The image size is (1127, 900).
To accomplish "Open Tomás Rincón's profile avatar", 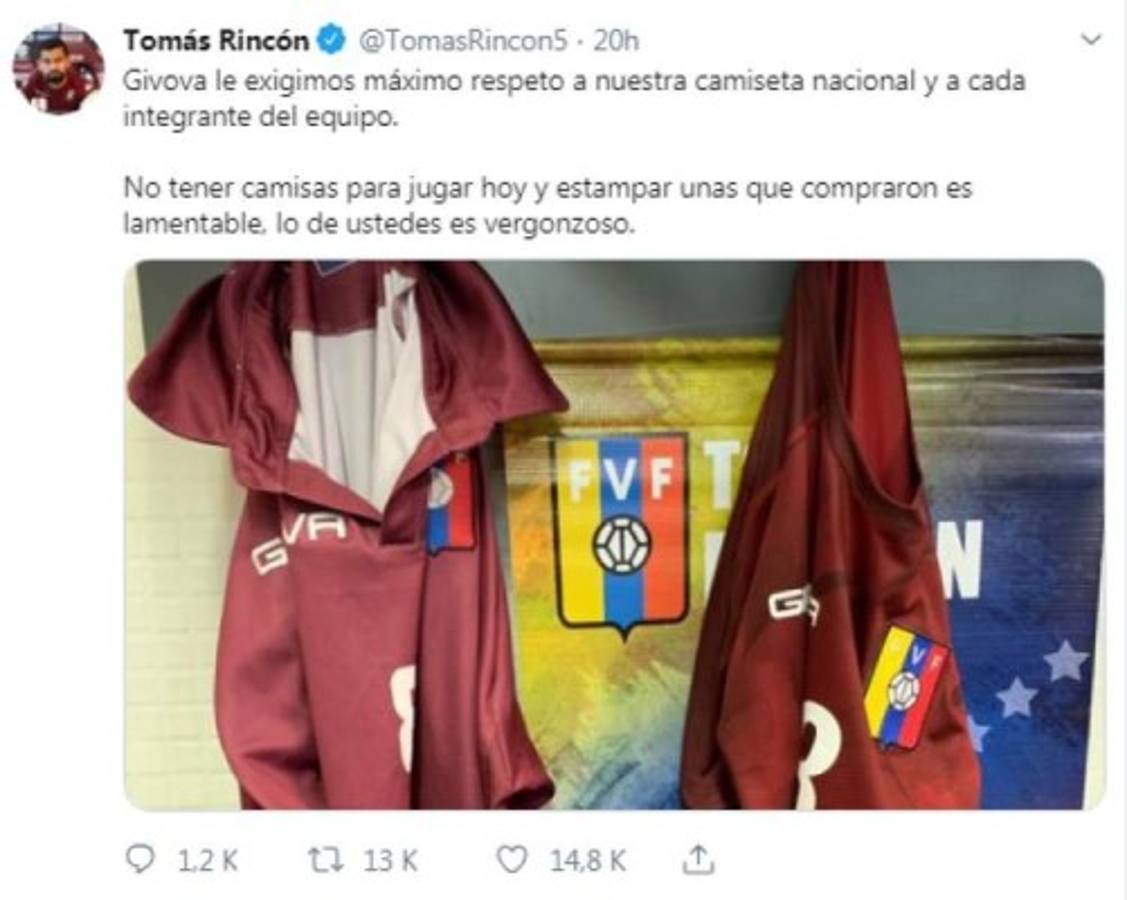I will pyautogui.click(x=59, y=69).
